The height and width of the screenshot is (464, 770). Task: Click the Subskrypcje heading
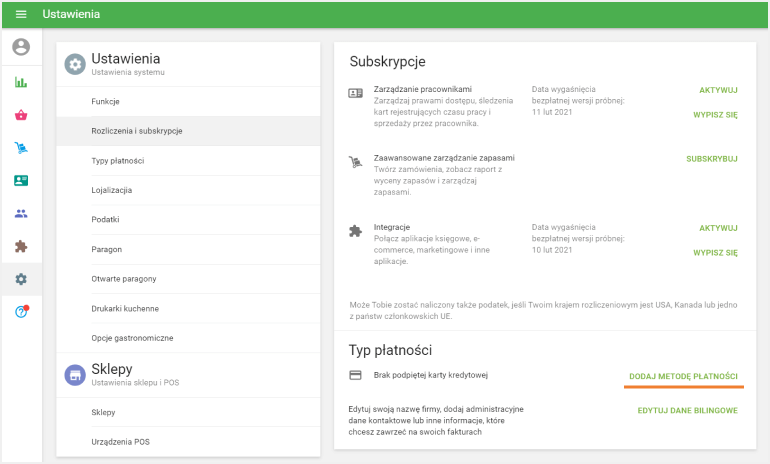pyautogui.click(x=387, y=62)
